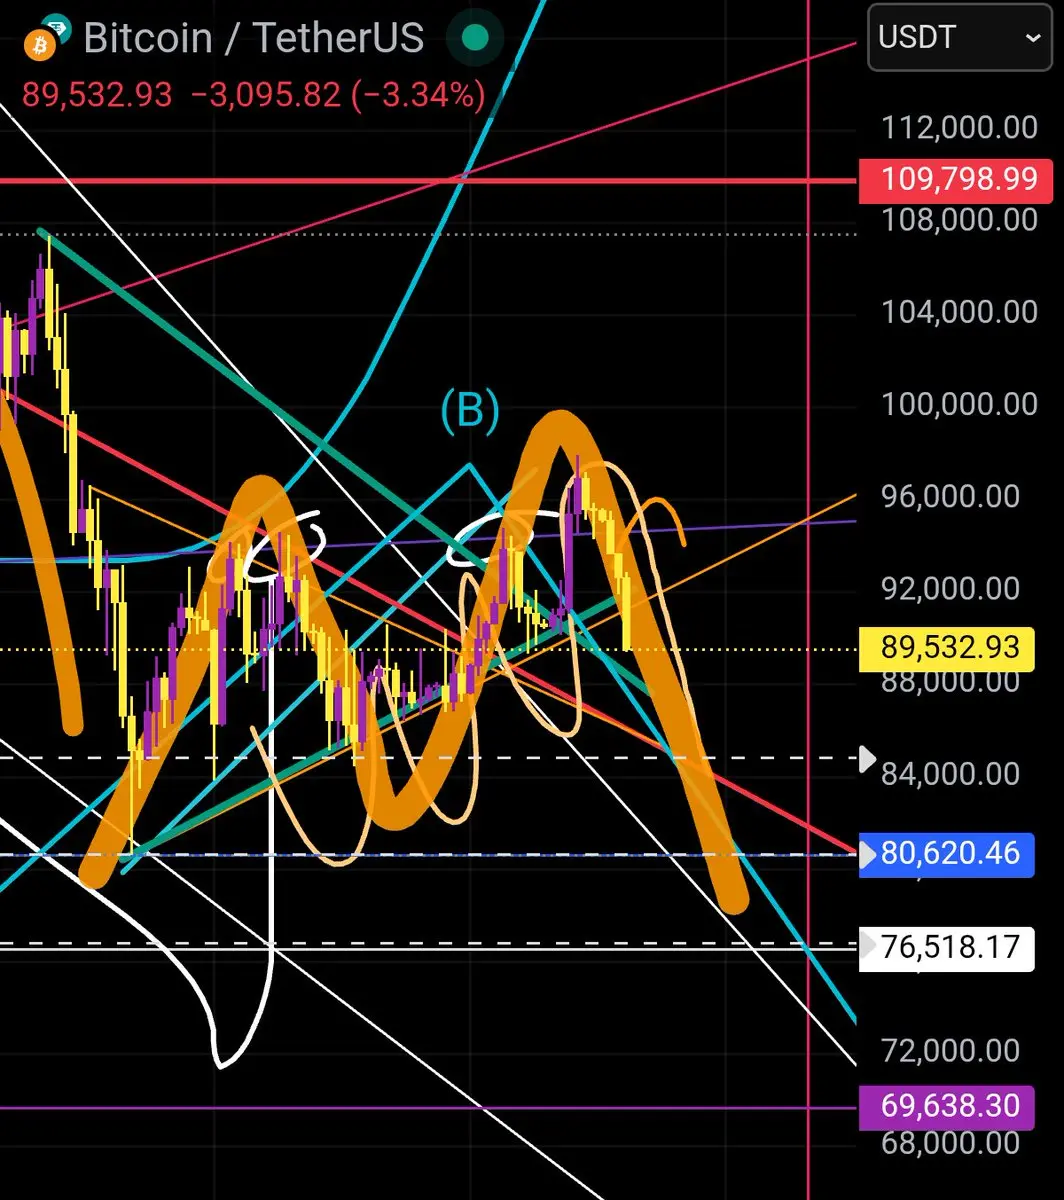Click the arrow marker beside 84,000.00

coord(868,759)
